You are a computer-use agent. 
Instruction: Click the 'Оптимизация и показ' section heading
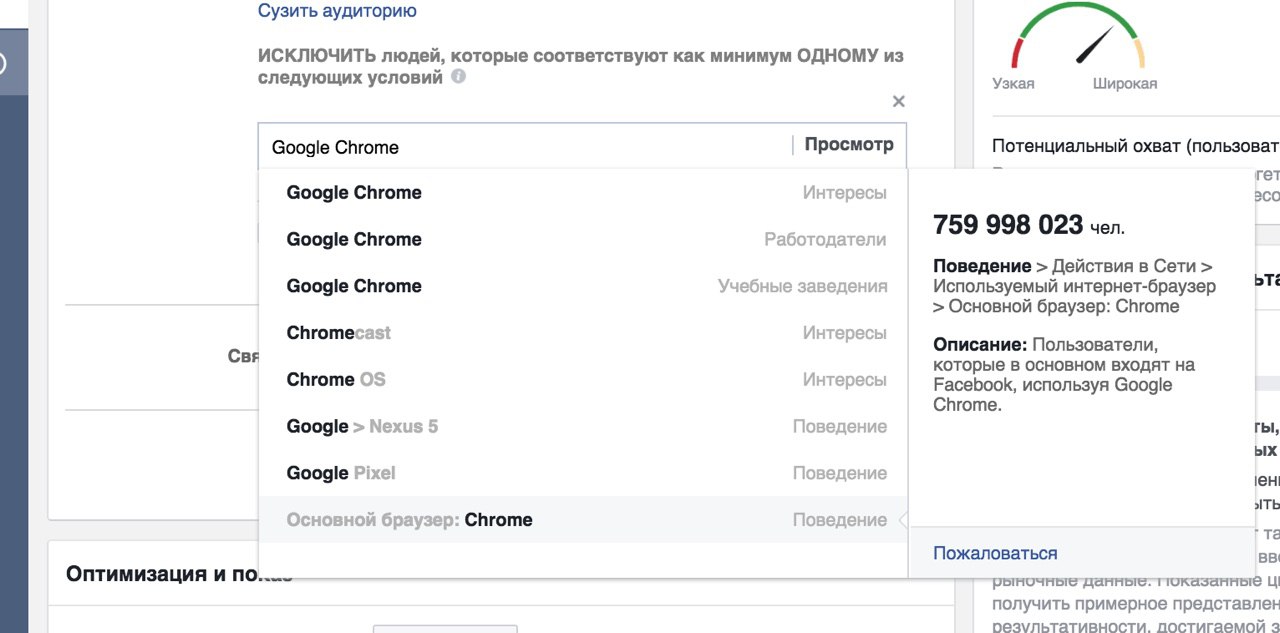(179, 574)
